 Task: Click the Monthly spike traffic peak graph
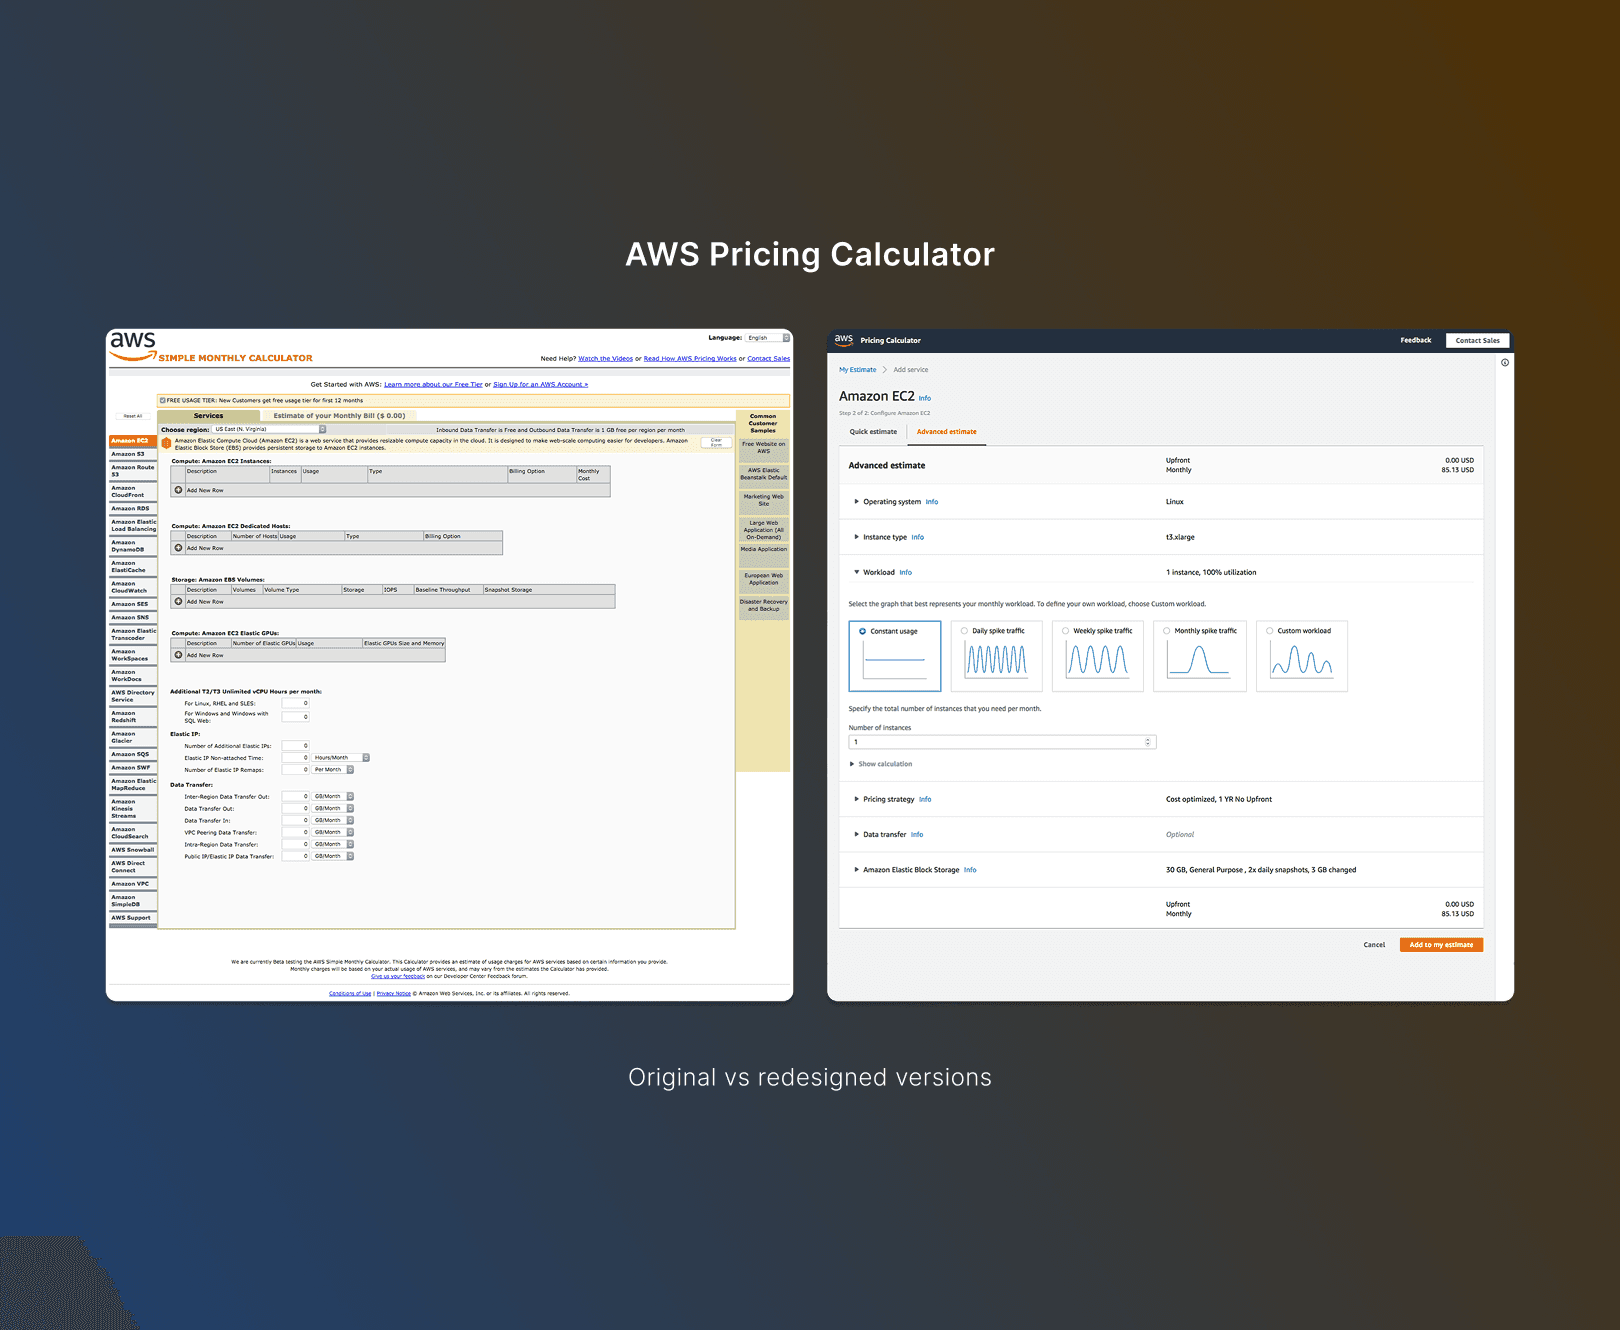[1199, 659]
